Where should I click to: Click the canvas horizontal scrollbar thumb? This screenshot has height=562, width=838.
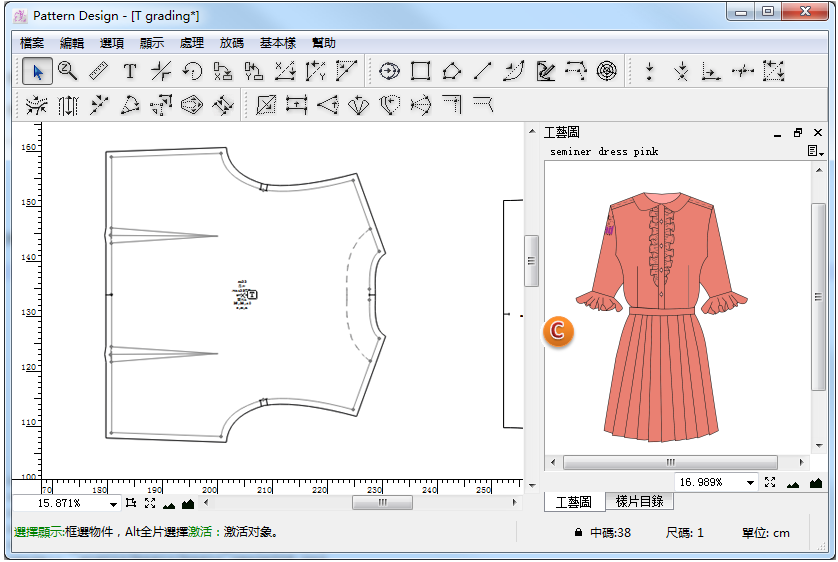pos(381,503)
